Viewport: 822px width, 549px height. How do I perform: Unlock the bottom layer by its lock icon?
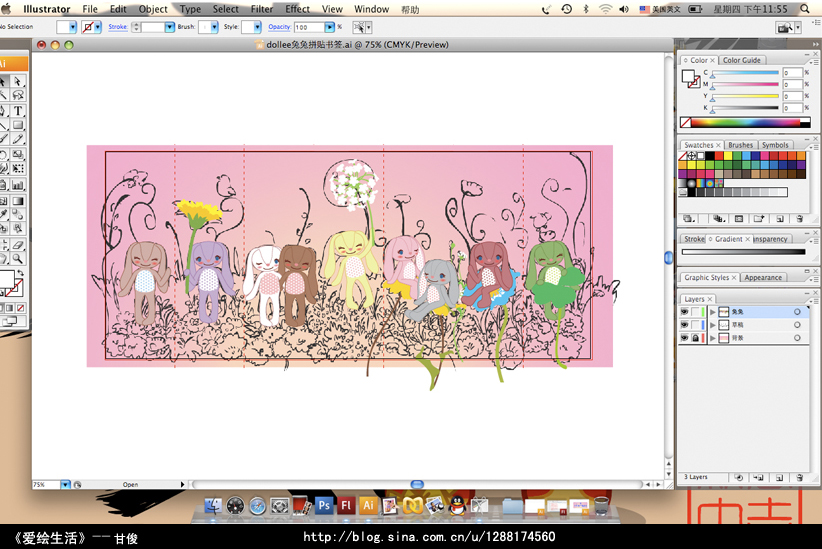pyautogui.click(x=695, y=338)
